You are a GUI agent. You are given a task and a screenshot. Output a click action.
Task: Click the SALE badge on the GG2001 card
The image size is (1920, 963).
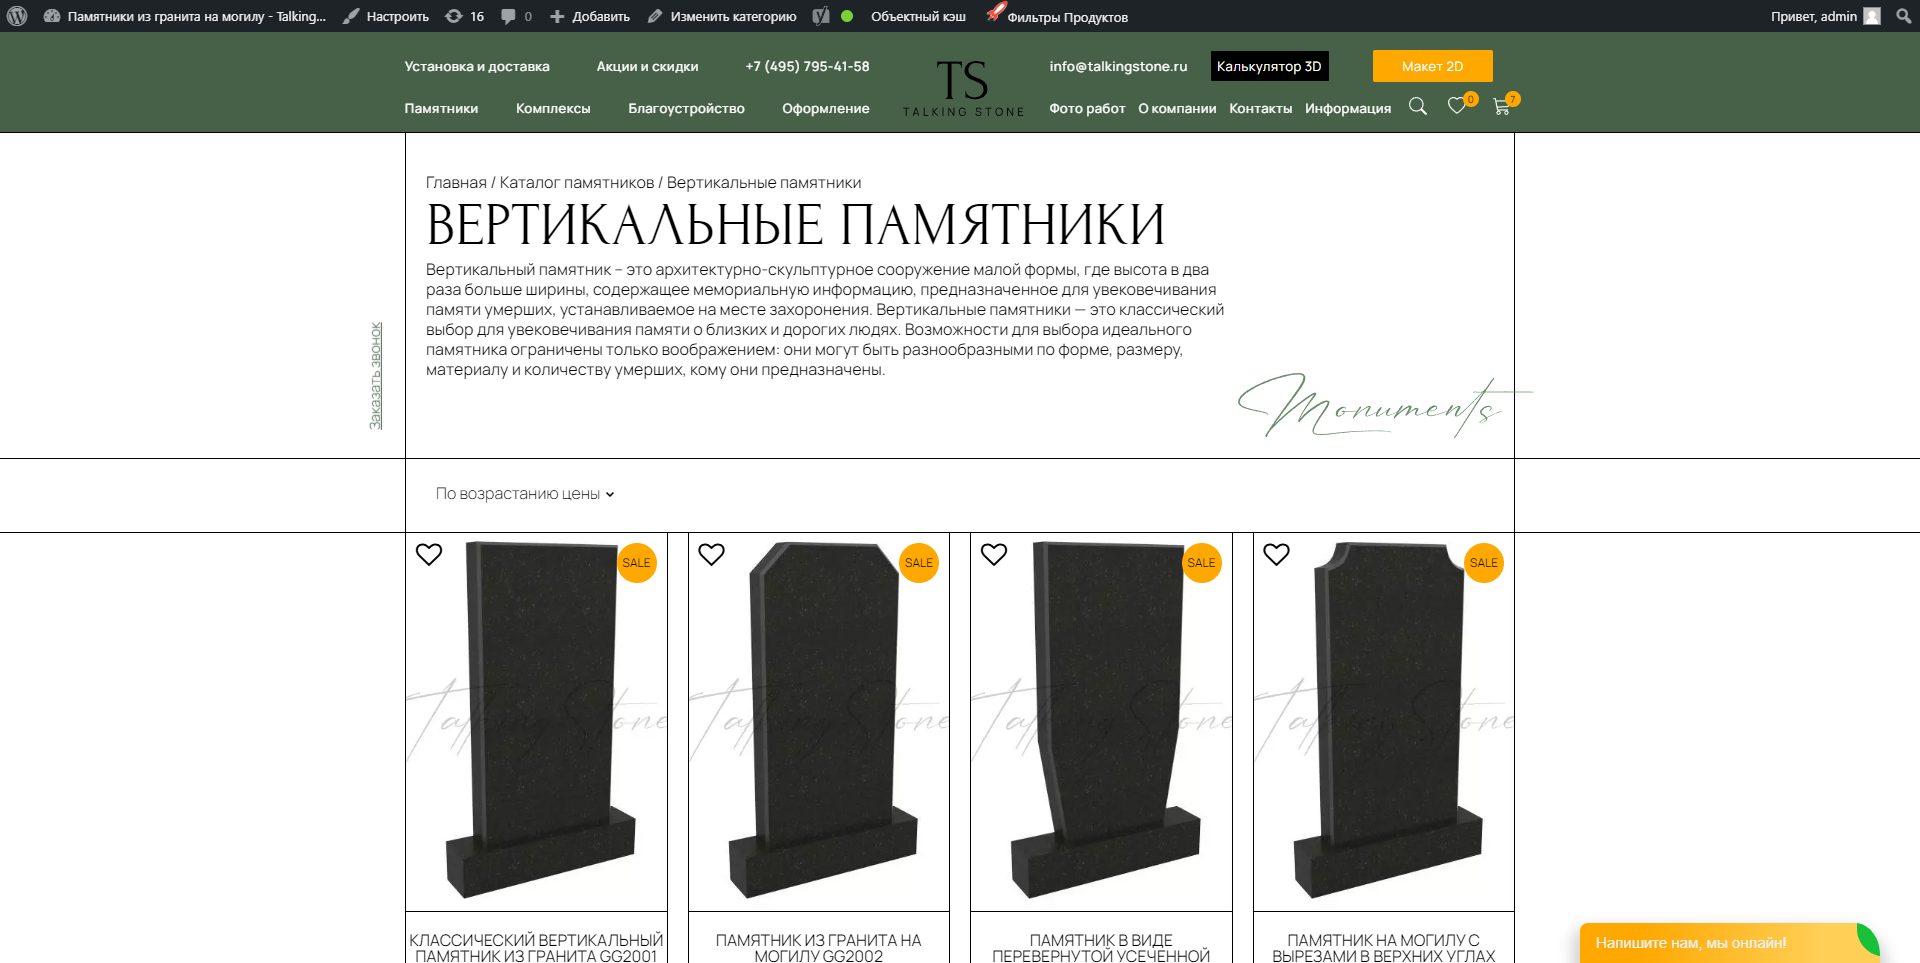[637, 563]
